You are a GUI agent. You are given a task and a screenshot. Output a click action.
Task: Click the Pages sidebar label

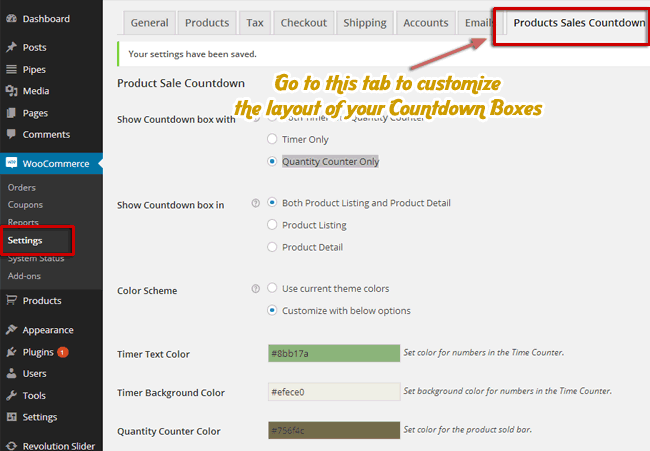tap(35, 113)
